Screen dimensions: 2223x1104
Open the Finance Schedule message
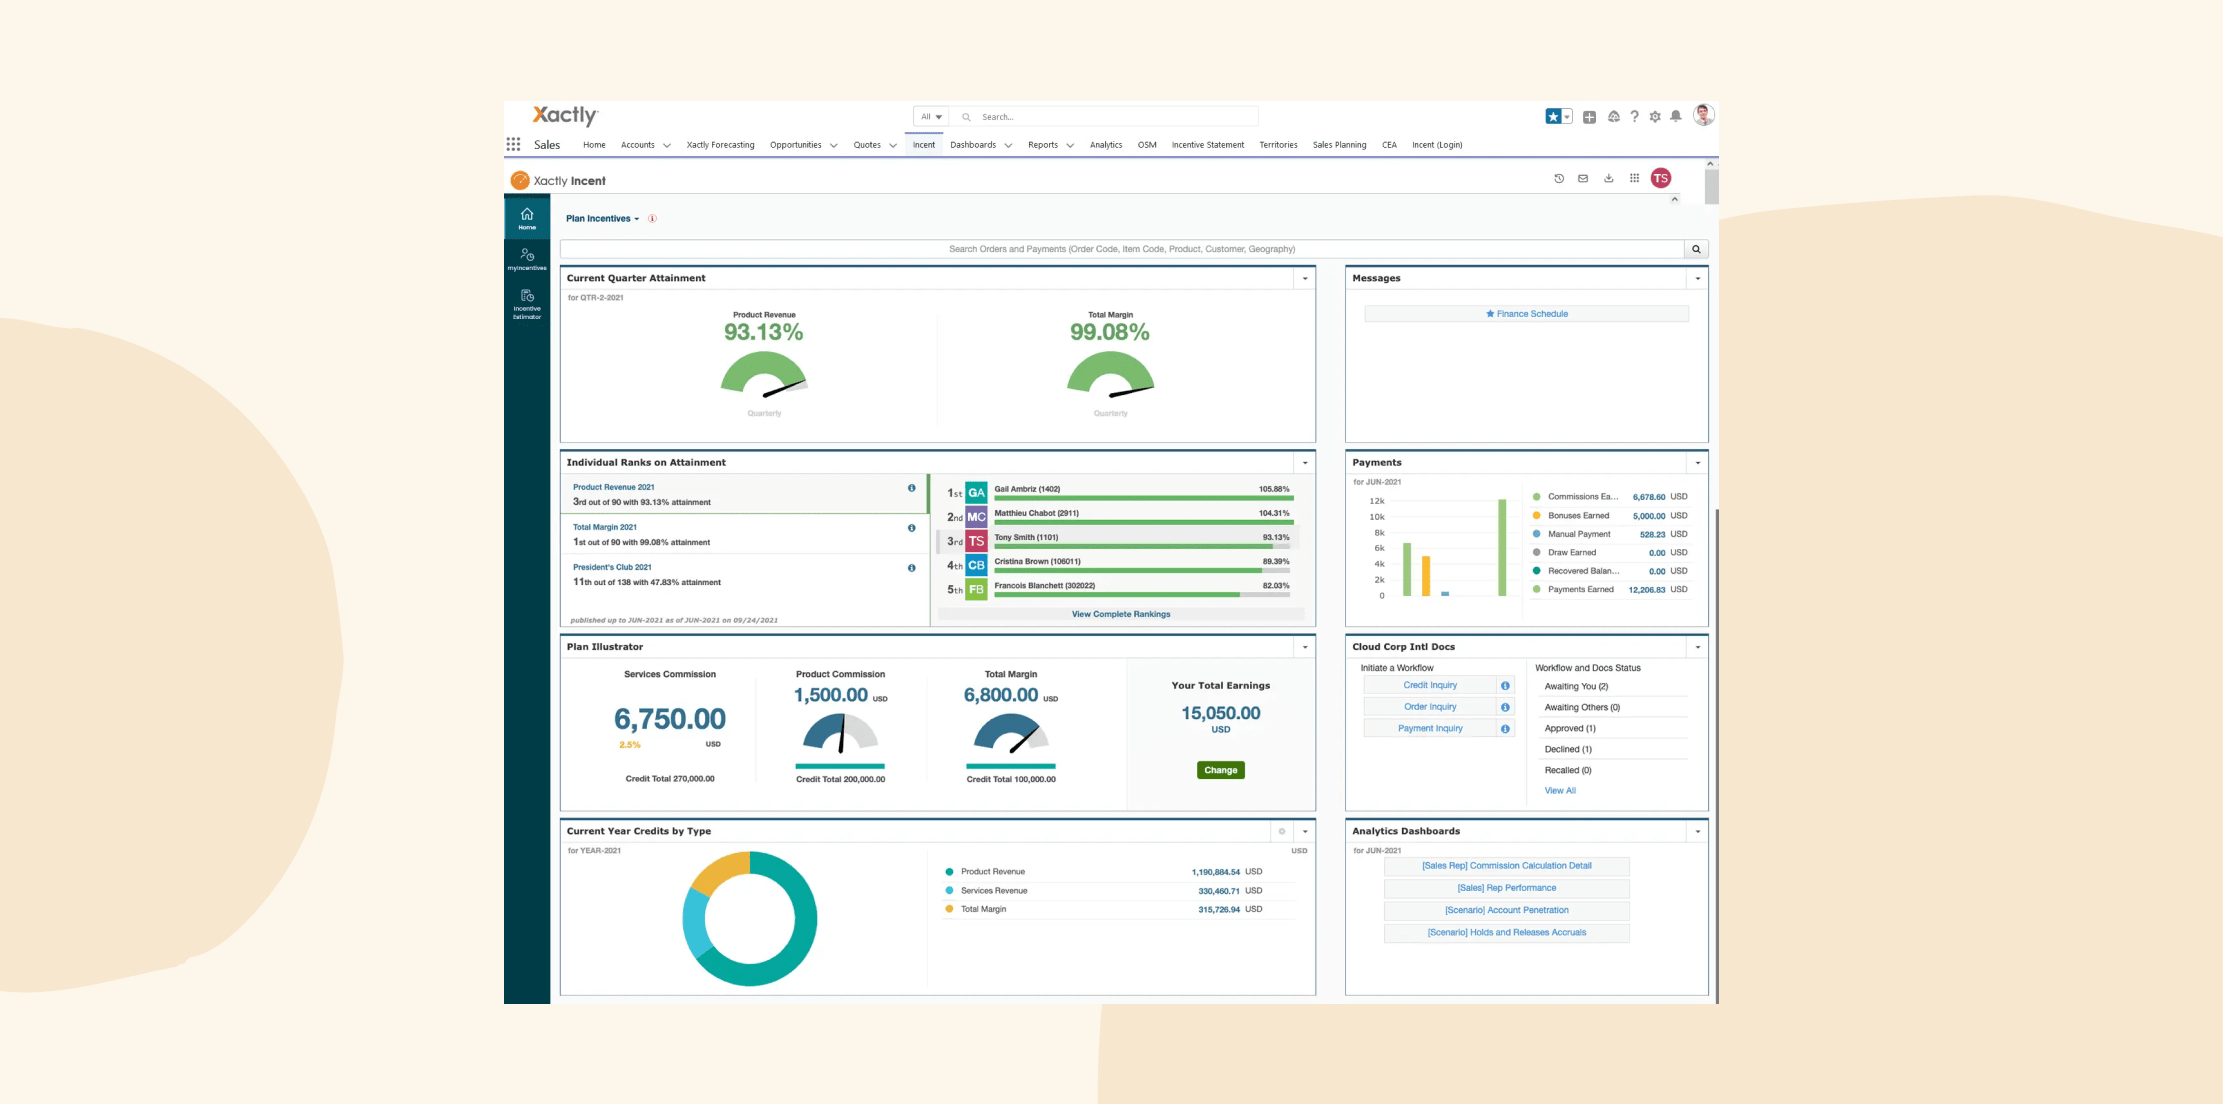[1527, 314]
